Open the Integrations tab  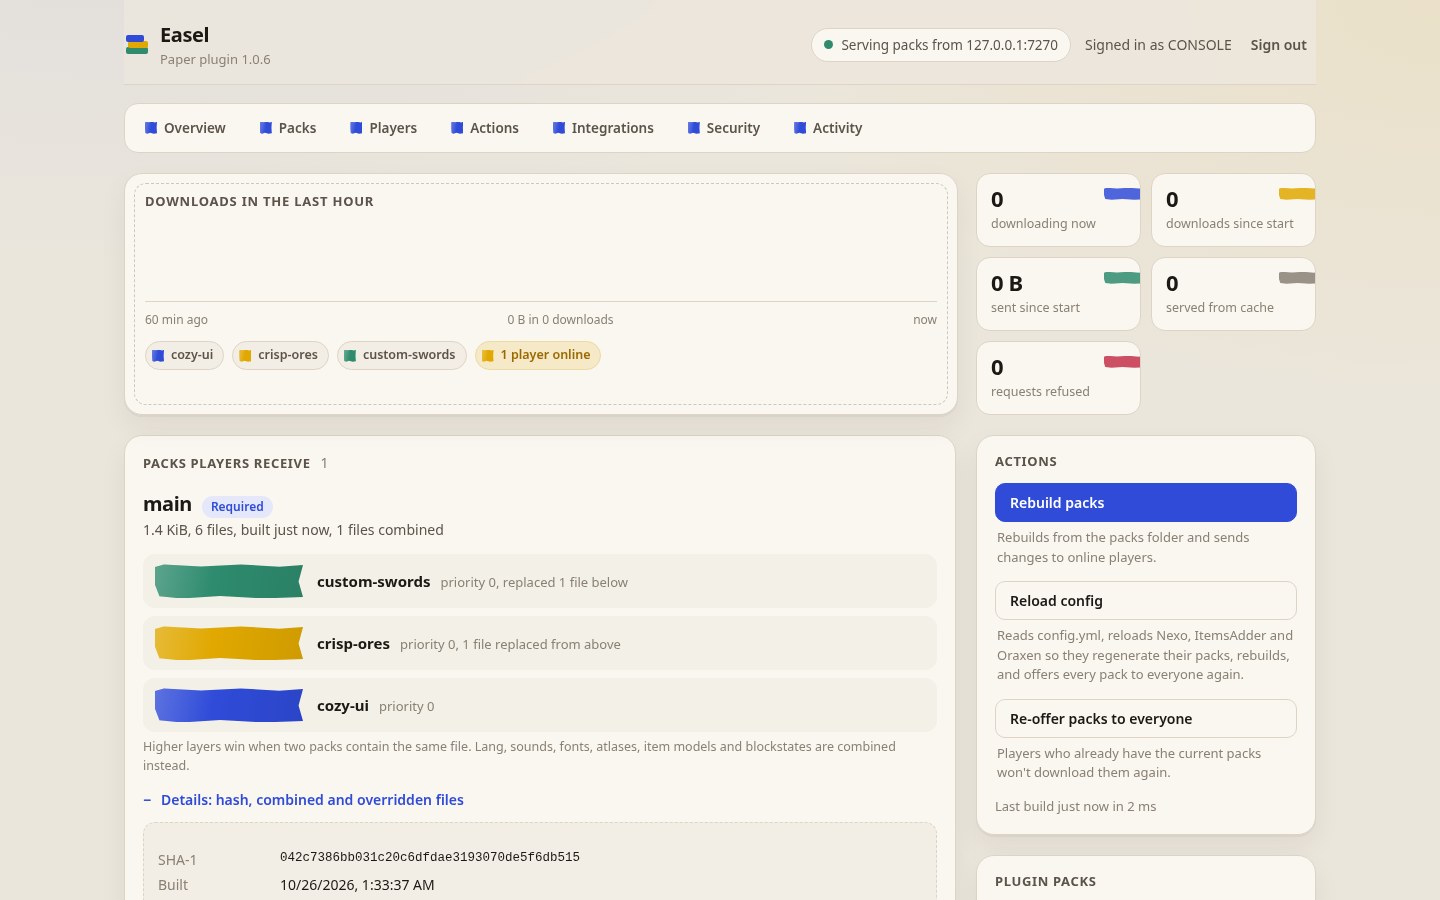pos(603,128)
